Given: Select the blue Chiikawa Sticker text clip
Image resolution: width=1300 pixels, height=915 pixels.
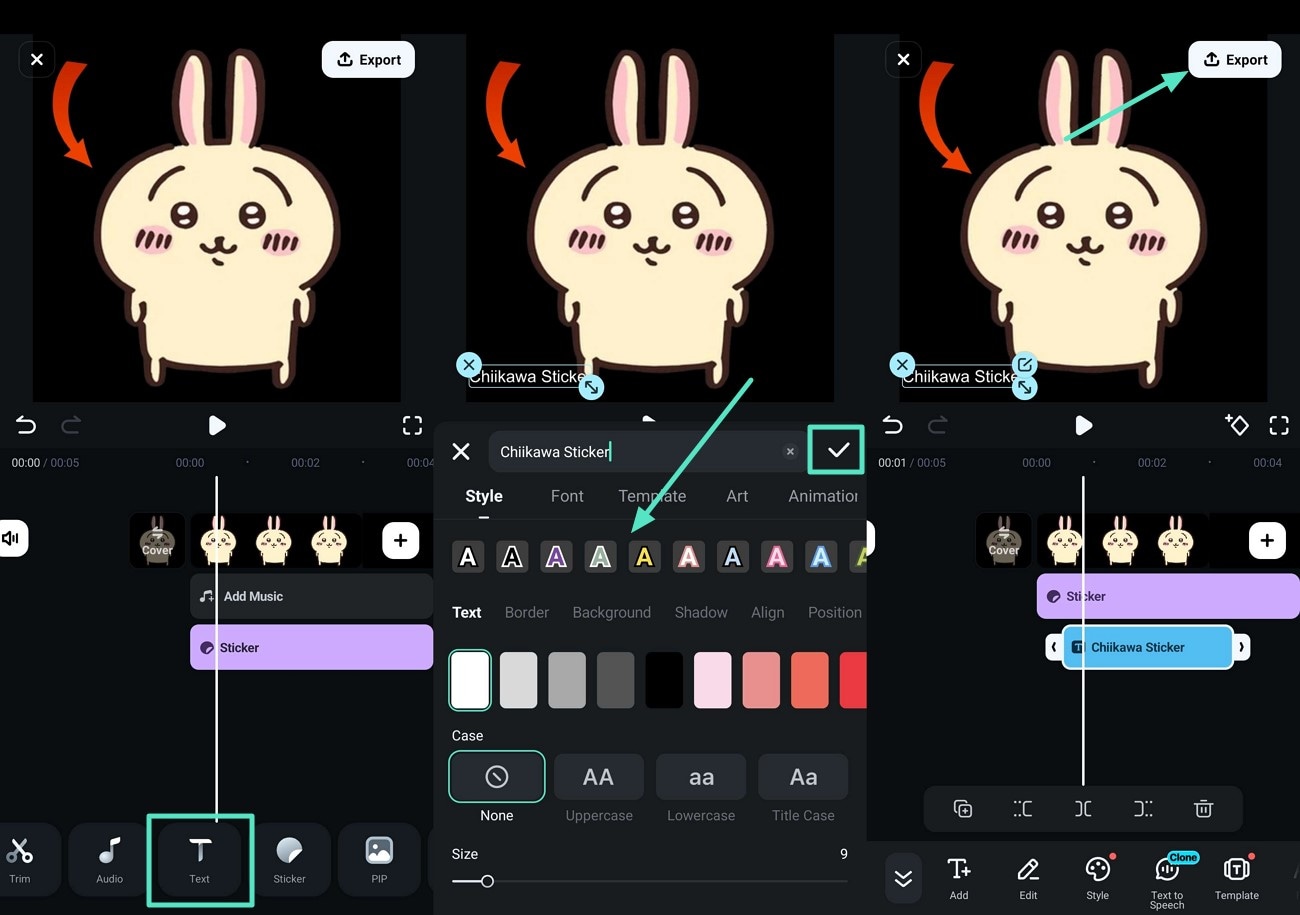Looking at the screenshot, I should pos(1147,647).
